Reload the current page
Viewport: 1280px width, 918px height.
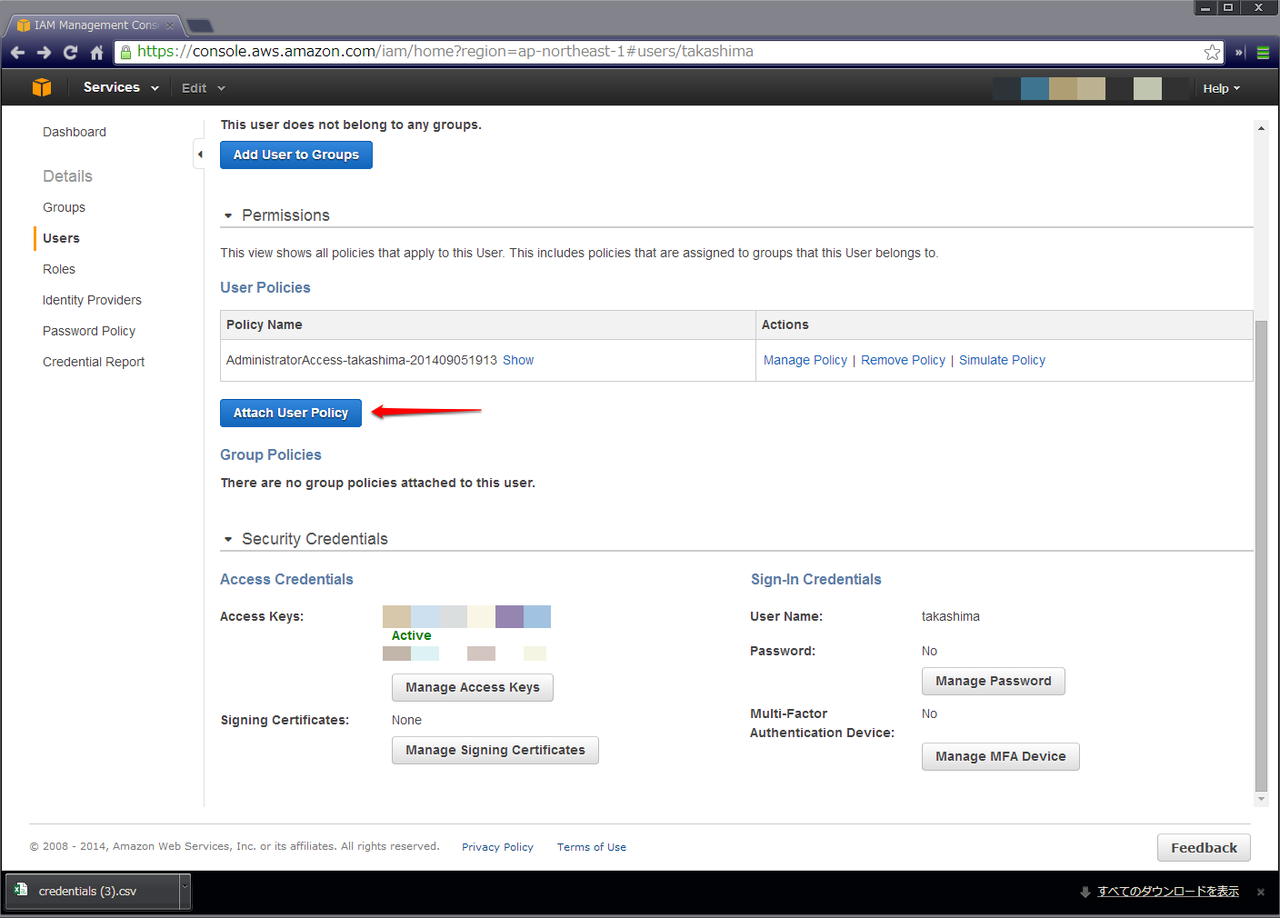70,52
